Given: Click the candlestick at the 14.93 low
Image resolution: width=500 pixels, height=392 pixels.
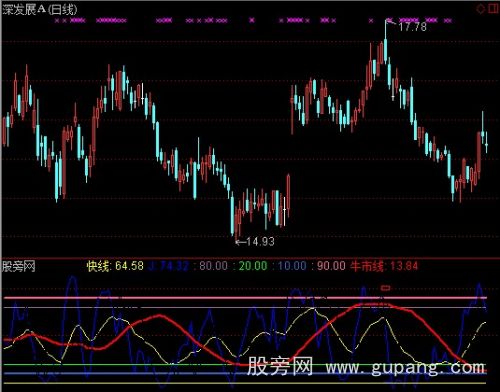Looking at the screenshot, I should pyautogui.click(x=237, y=222).
